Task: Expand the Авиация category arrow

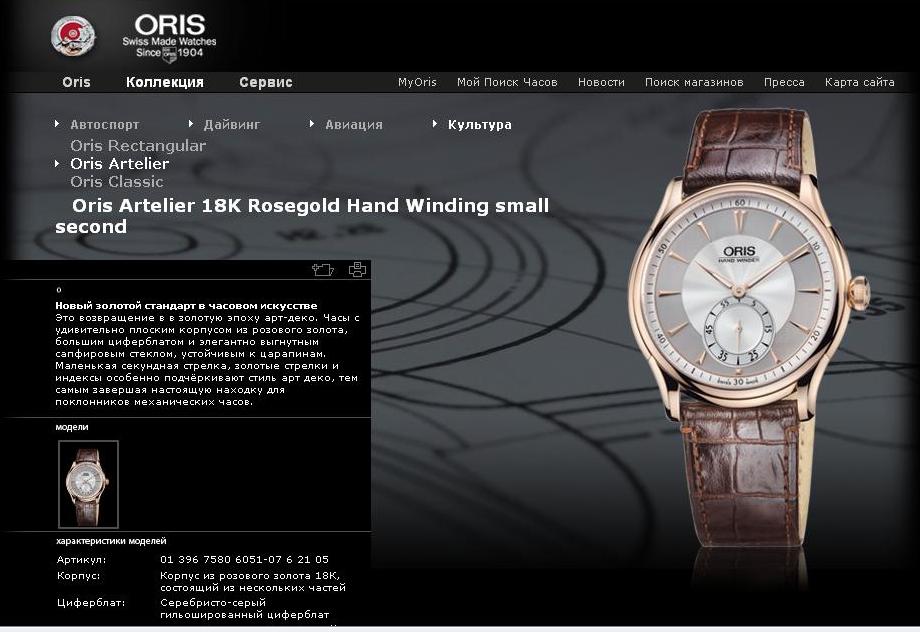Action: 312,124
